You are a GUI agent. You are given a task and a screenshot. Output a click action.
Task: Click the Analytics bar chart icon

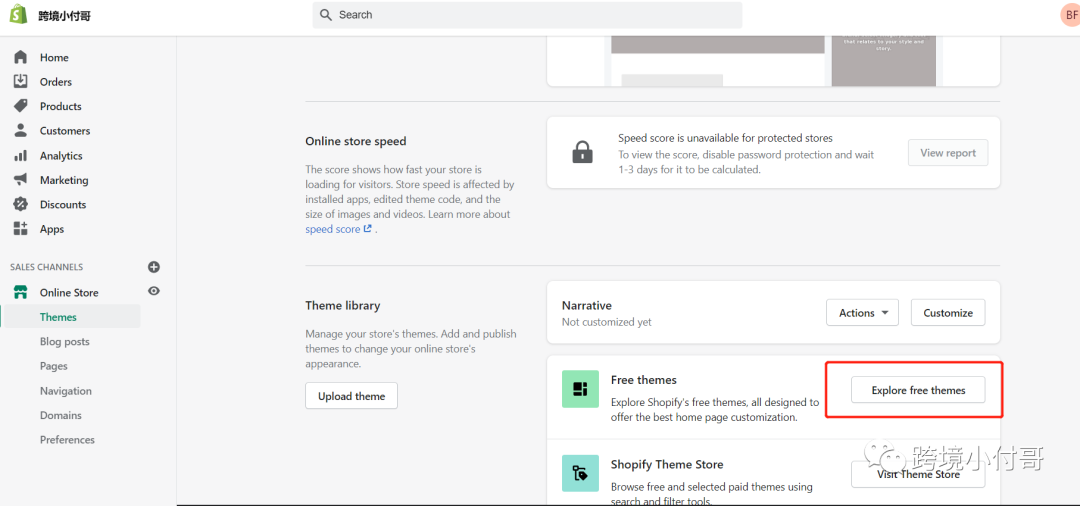[x=21, y=156]
